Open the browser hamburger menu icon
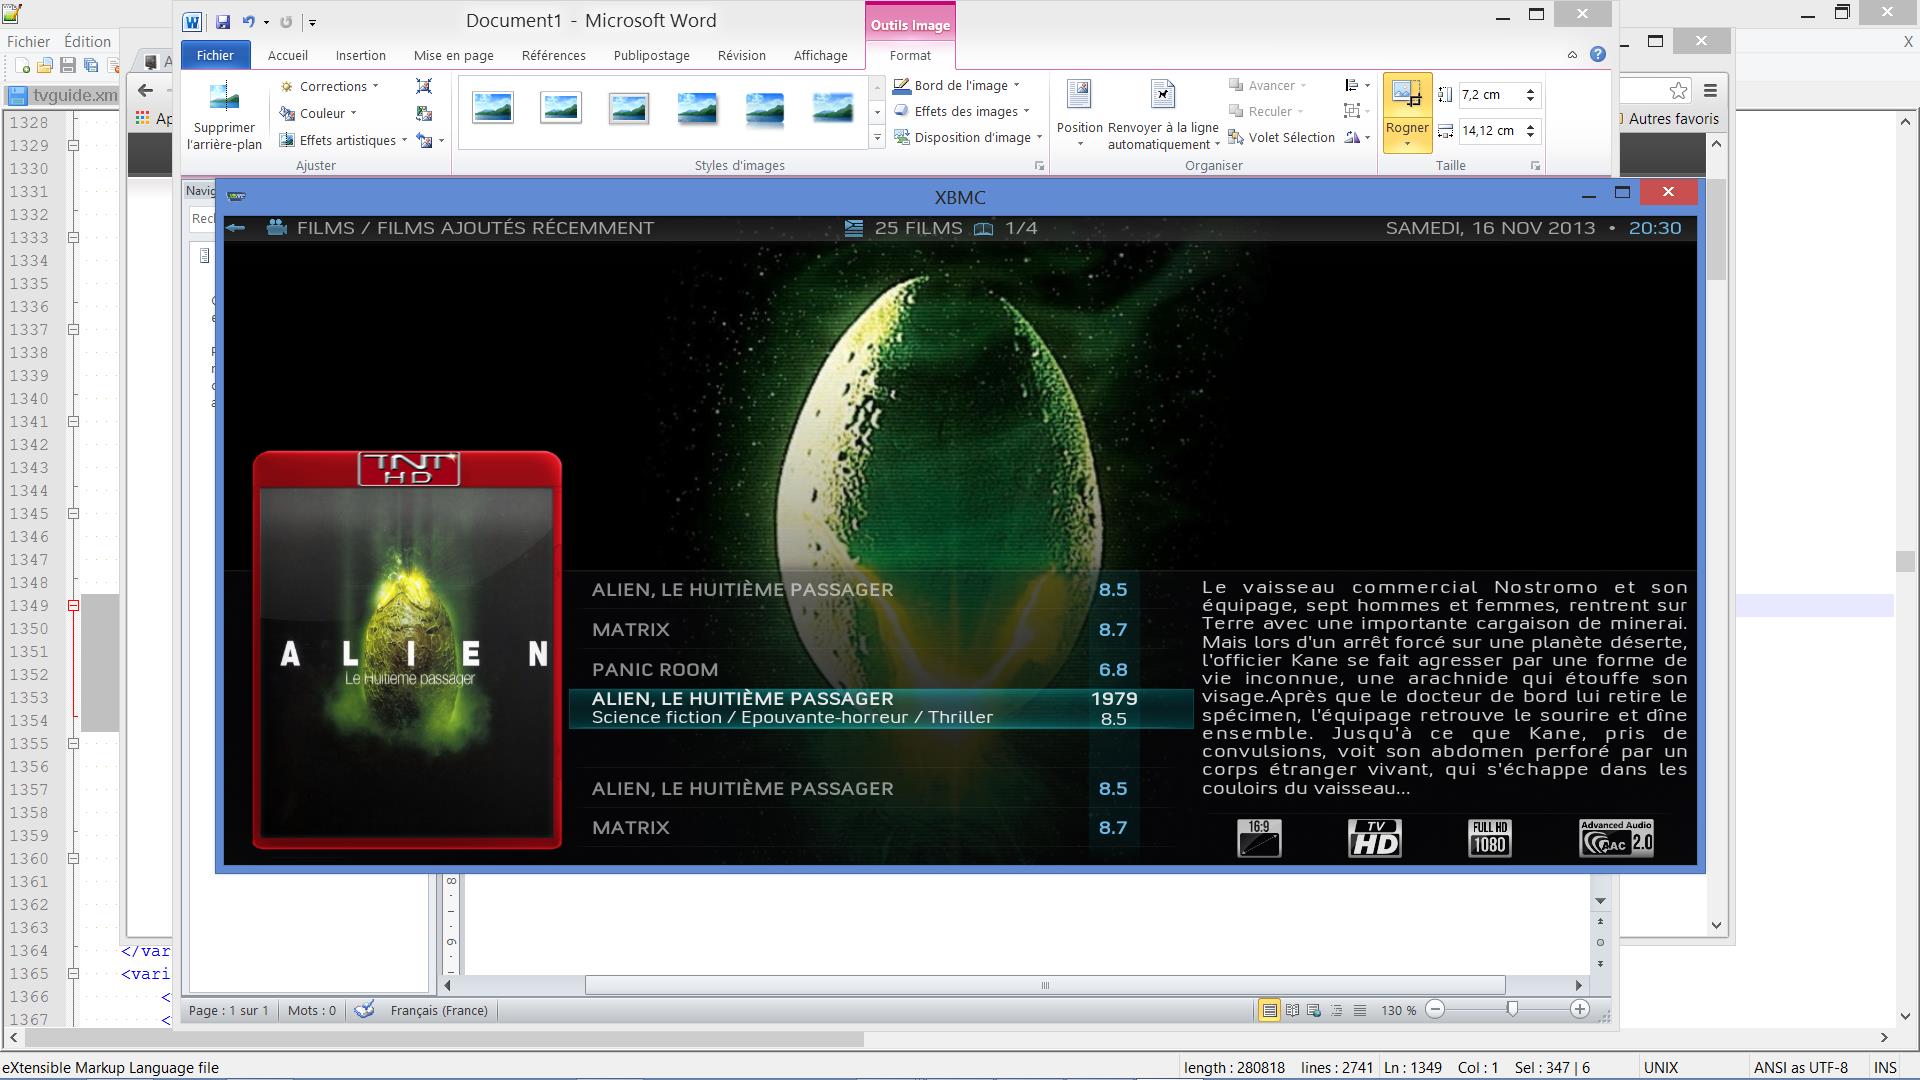1920x1080 pixels. click(1710, 91)
